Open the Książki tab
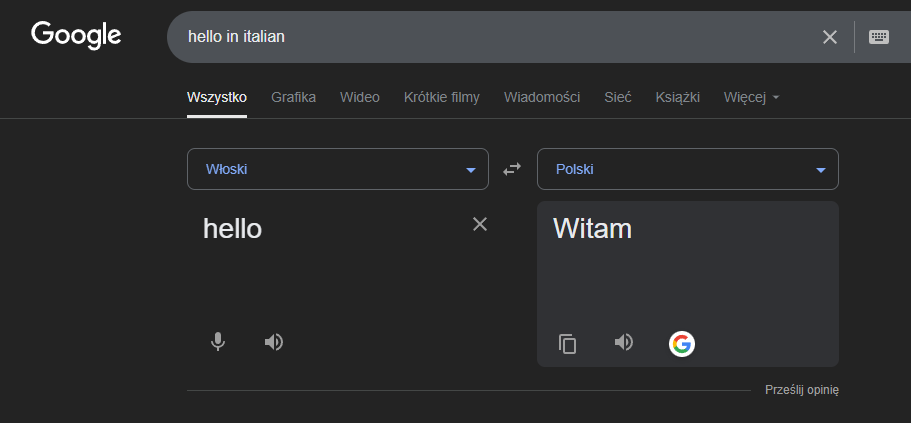The image size is (911, 423). click(x=677, y=98)
